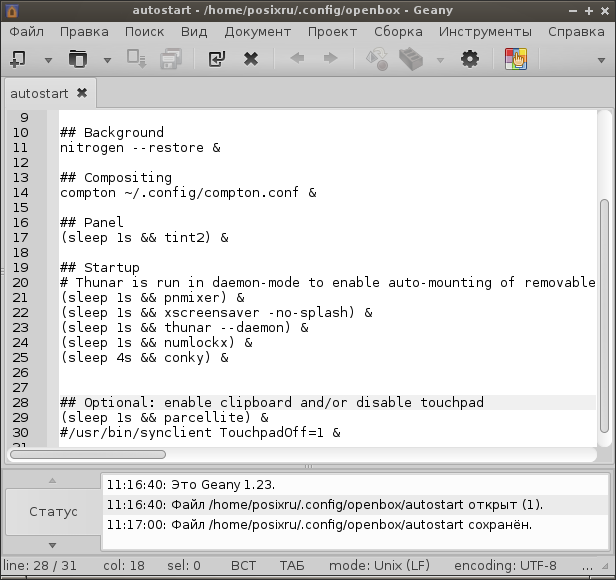
Task: Open the Инструменты menu
Action: click(x=485, y=32)
